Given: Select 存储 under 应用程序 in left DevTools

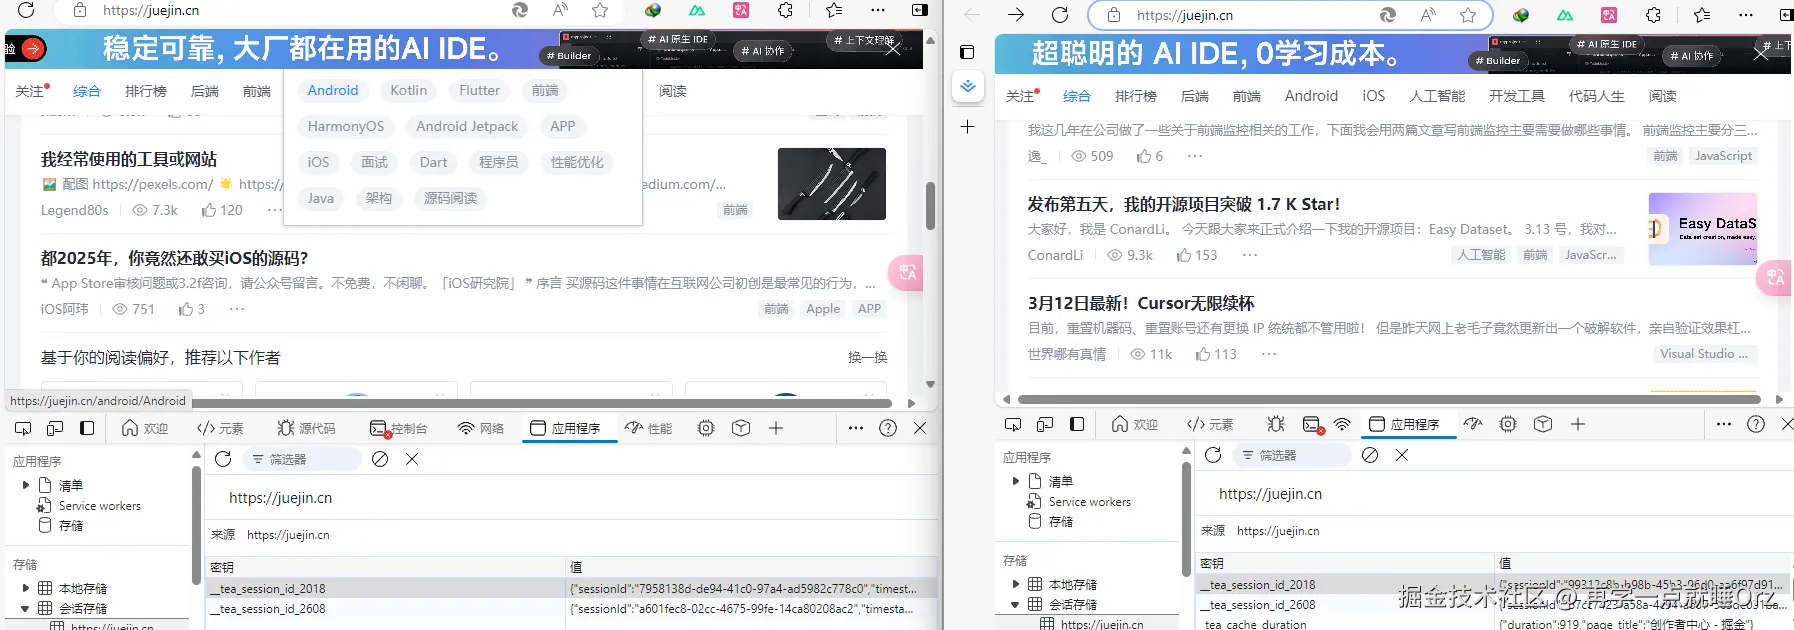Looking at the screenshot, I should coord(70,525).
